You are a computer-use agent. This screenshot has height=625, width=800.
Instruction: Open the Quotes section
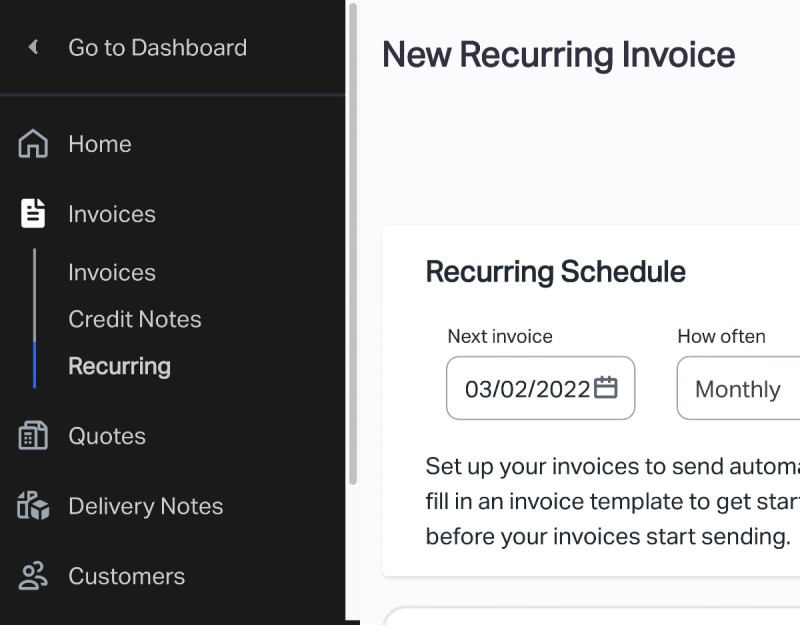click(106, 436)
